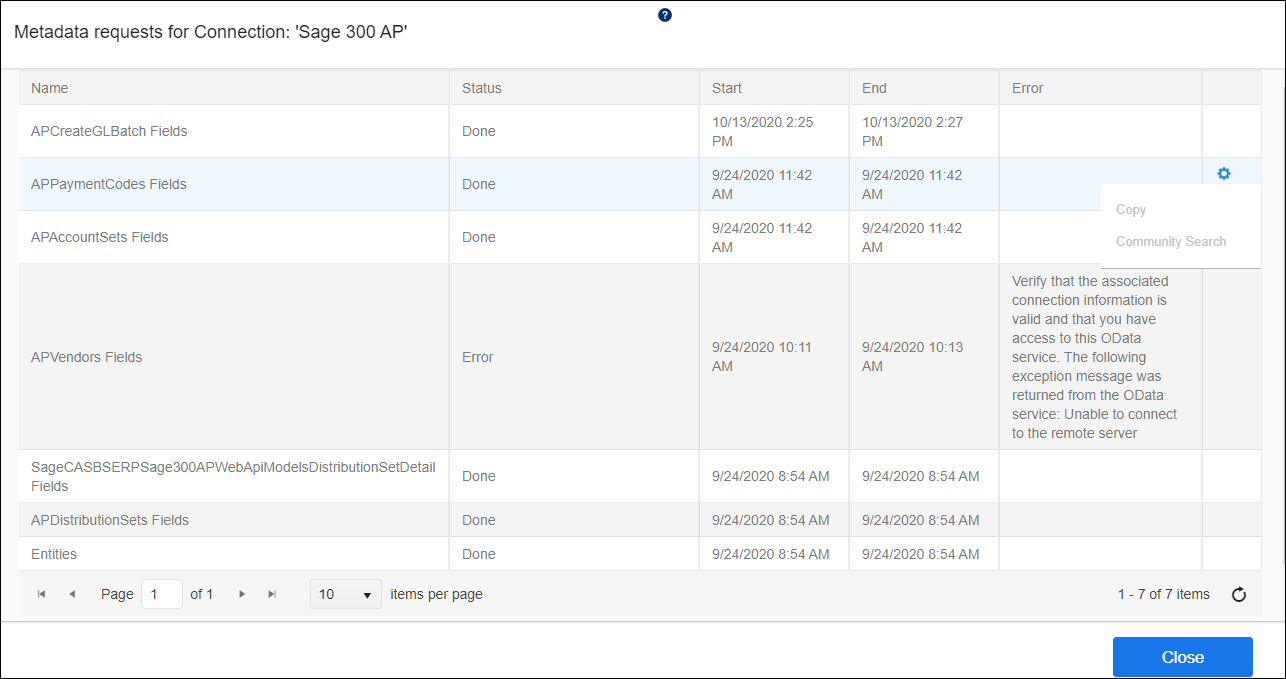
Task: Select the APDistributionSets Fields row name
Action: point(110,520)
